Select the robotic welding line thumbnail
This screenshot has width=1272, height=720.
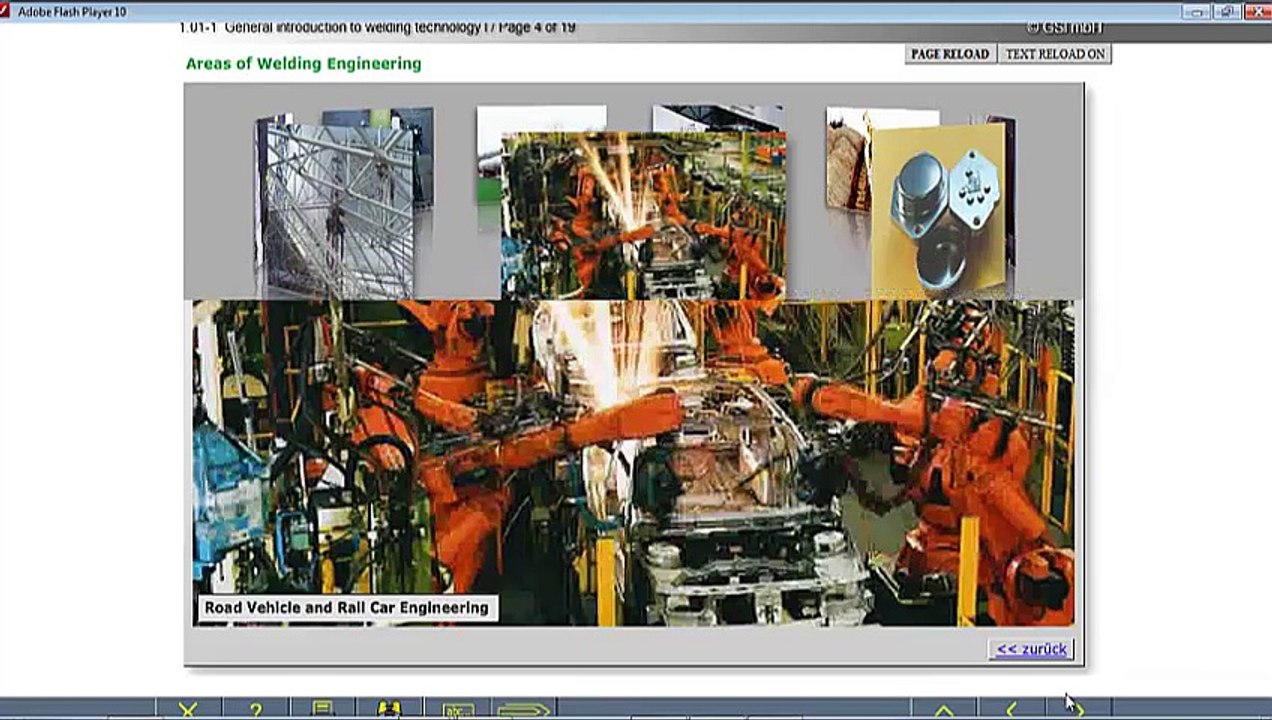pyautogui.click(x=643, y=215)
